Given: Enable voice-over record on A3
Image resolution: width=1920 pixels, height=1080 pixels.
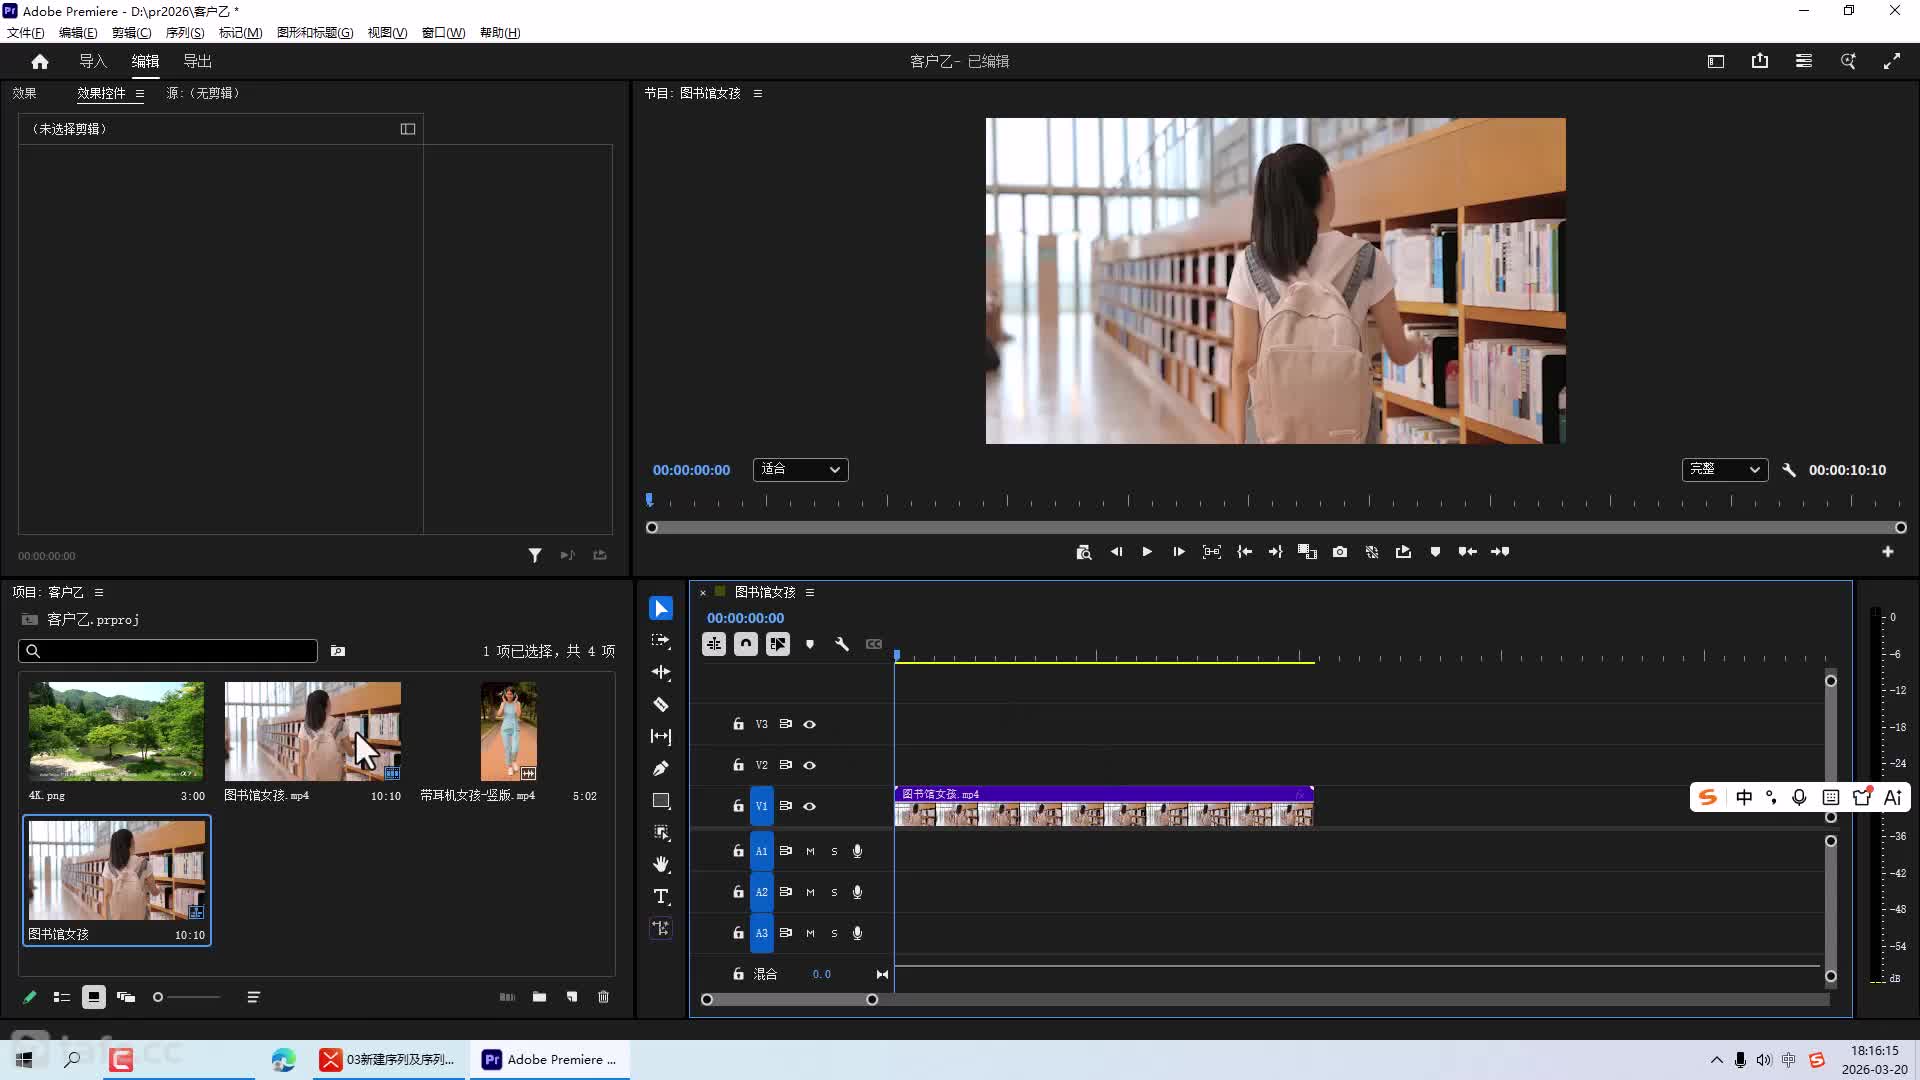Looking at the screenshot, I should coord(857,933).
